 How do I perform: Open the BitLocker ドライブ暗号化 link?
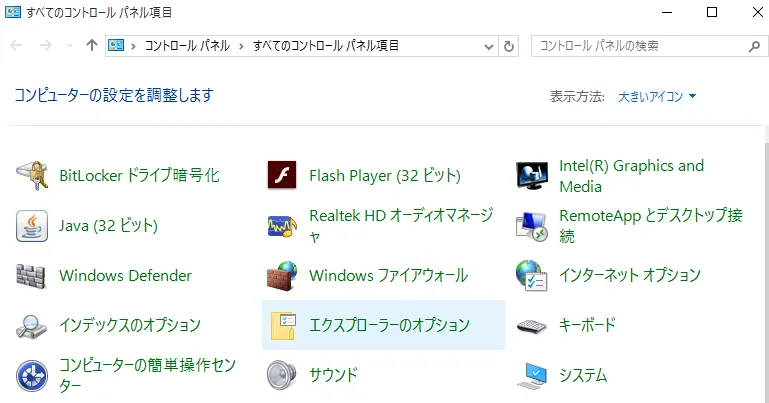point(139,176)
